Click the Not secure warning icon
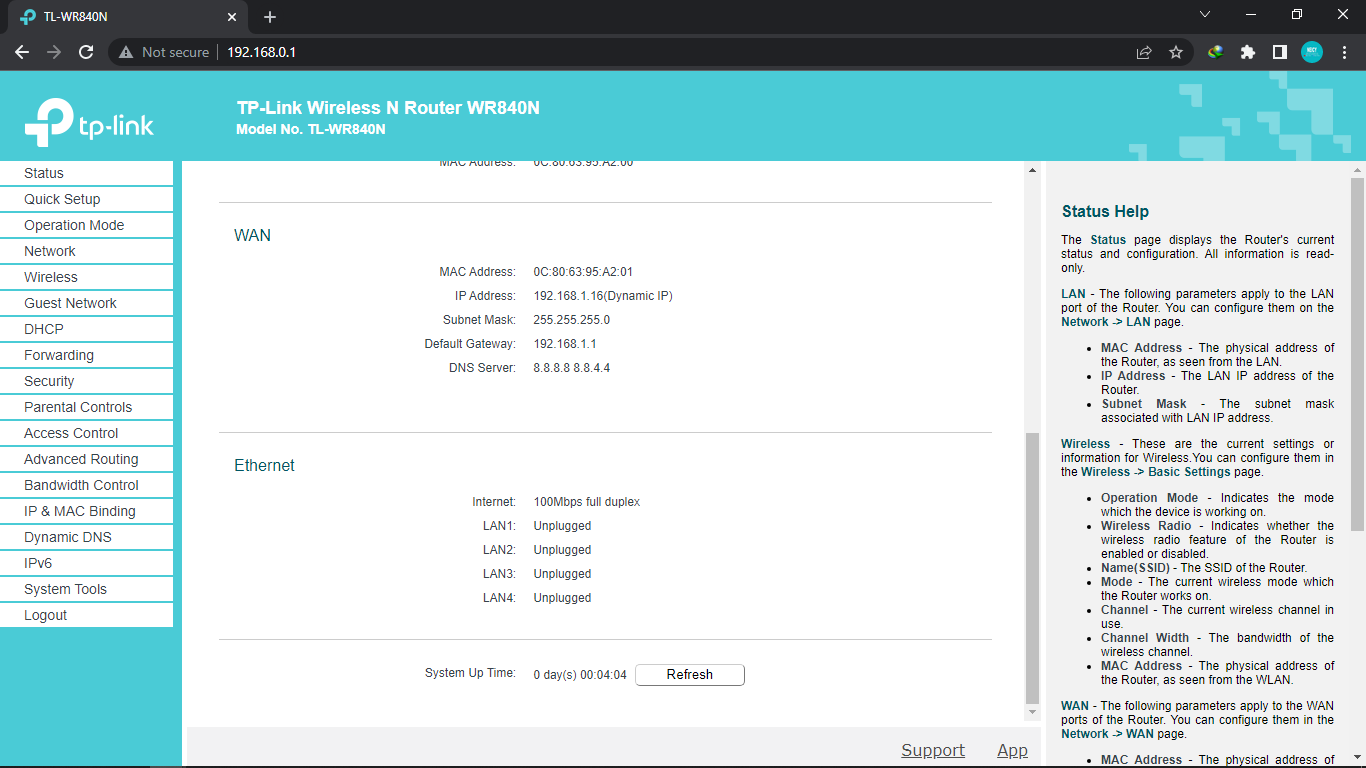This screenshot has width=1366, height=768. coord(126,52)
